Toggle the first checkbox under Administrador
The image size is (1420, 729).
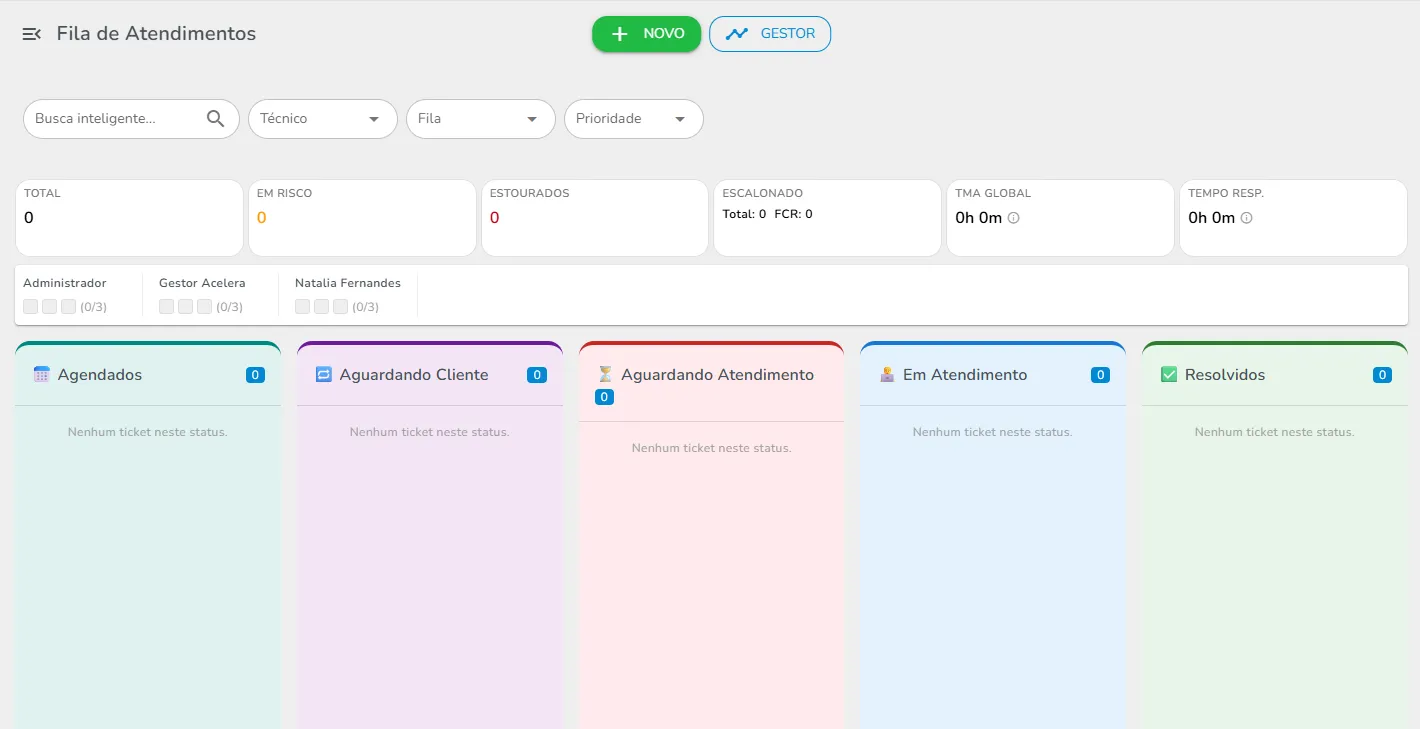(x=30, y=306)
